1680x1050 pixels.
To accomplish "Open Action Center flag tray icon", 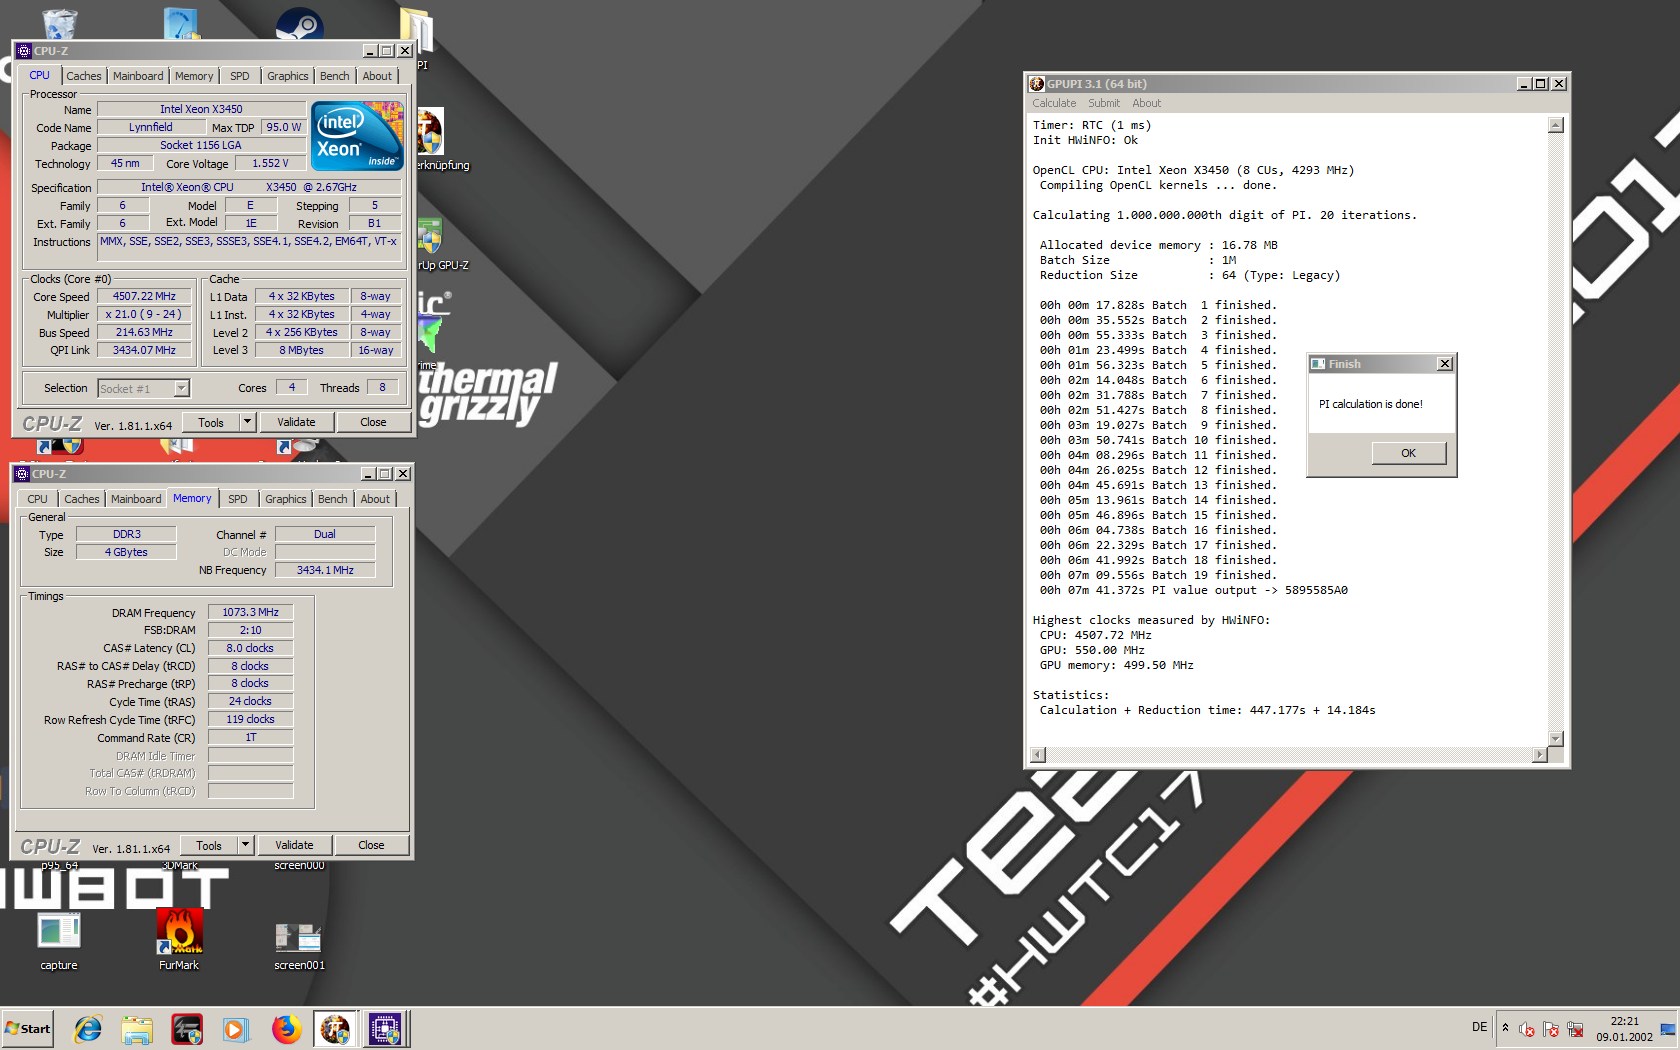I will click(x=1551, y=1029).
